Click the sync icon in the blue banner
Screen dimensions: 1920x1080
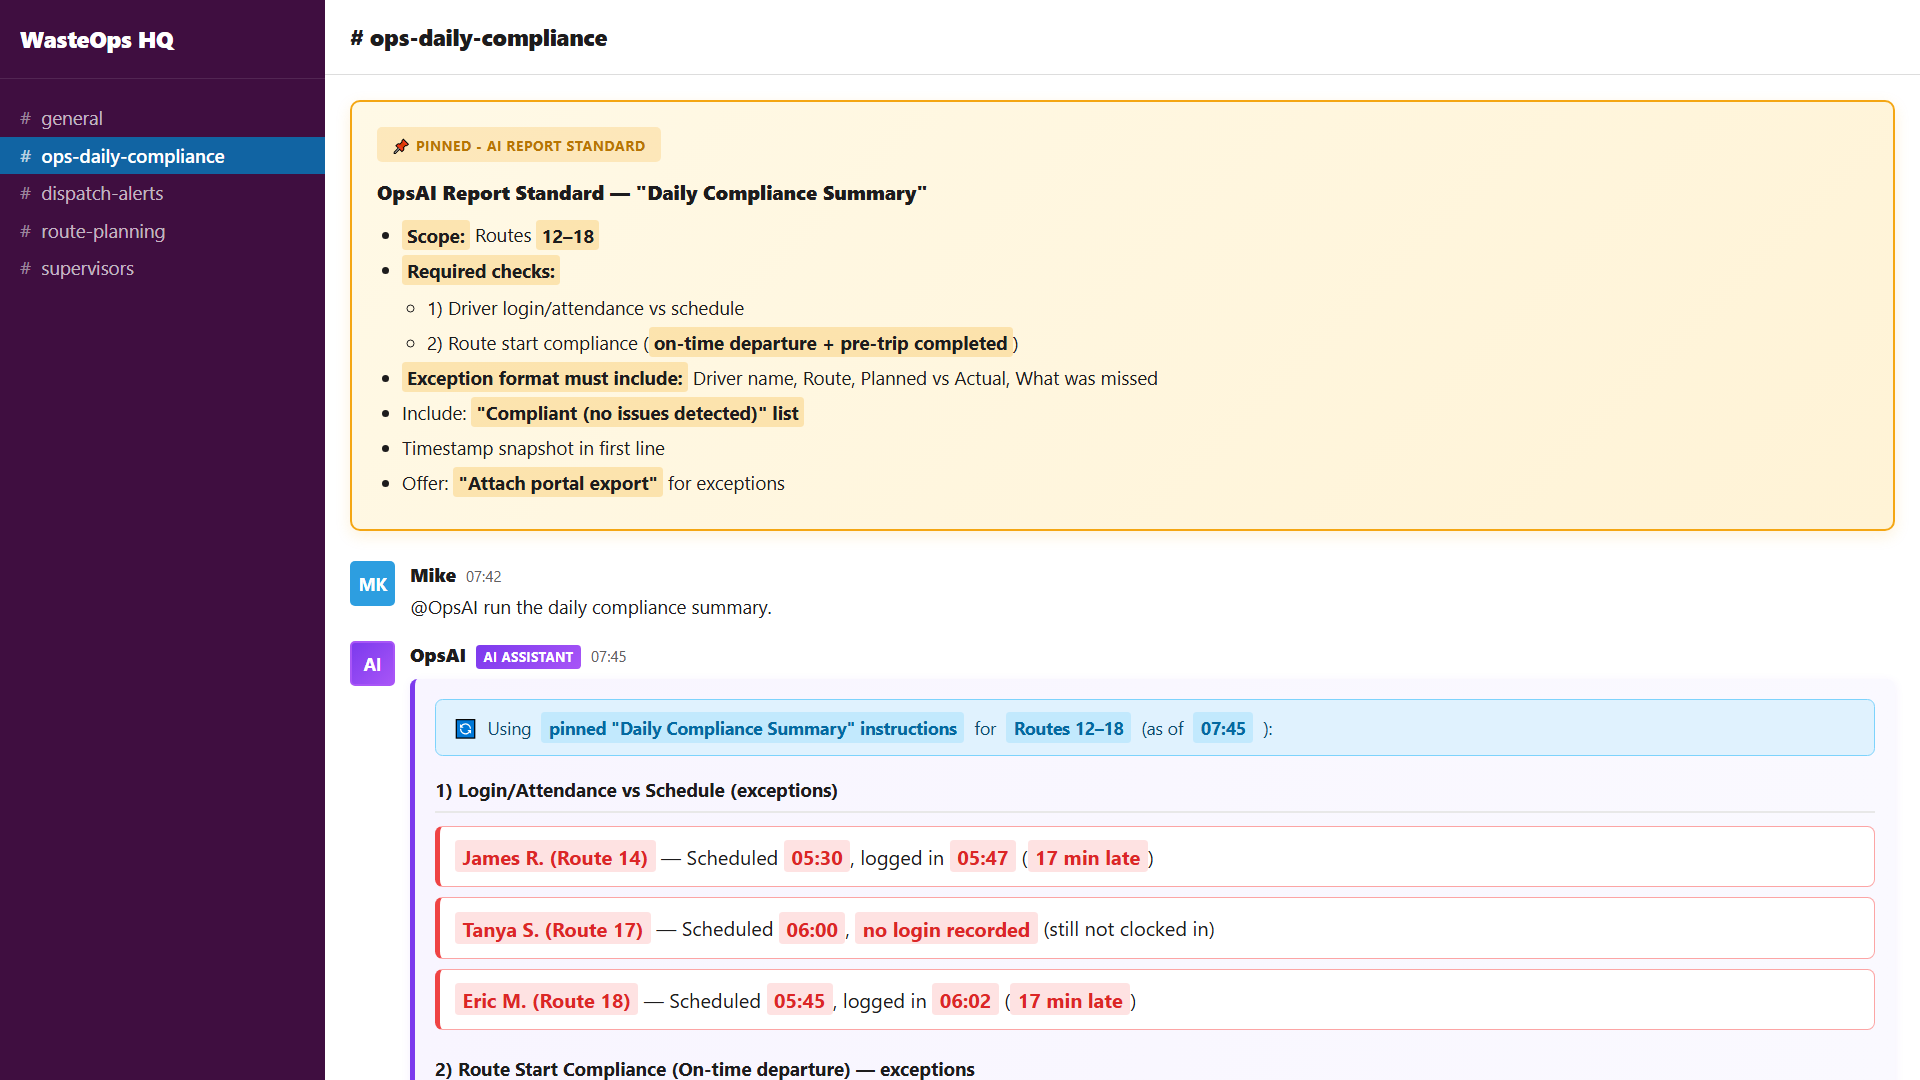pyautogui.click(x=465, y=729)
